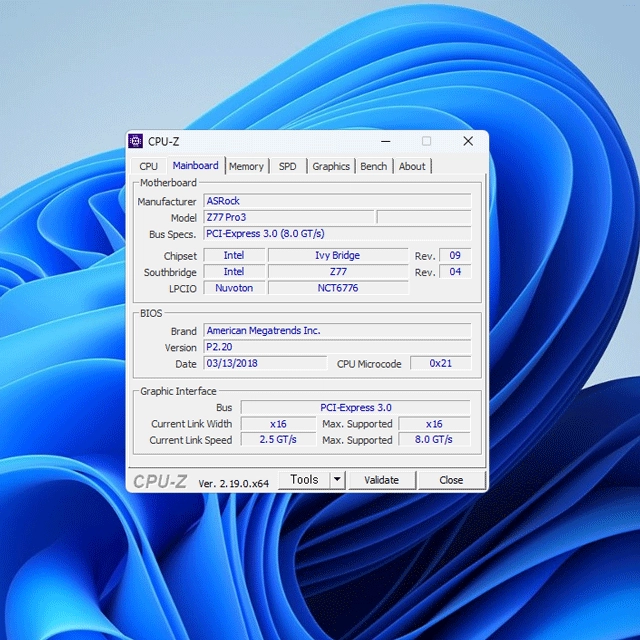Click the Current Link Width x16 value

278,424
